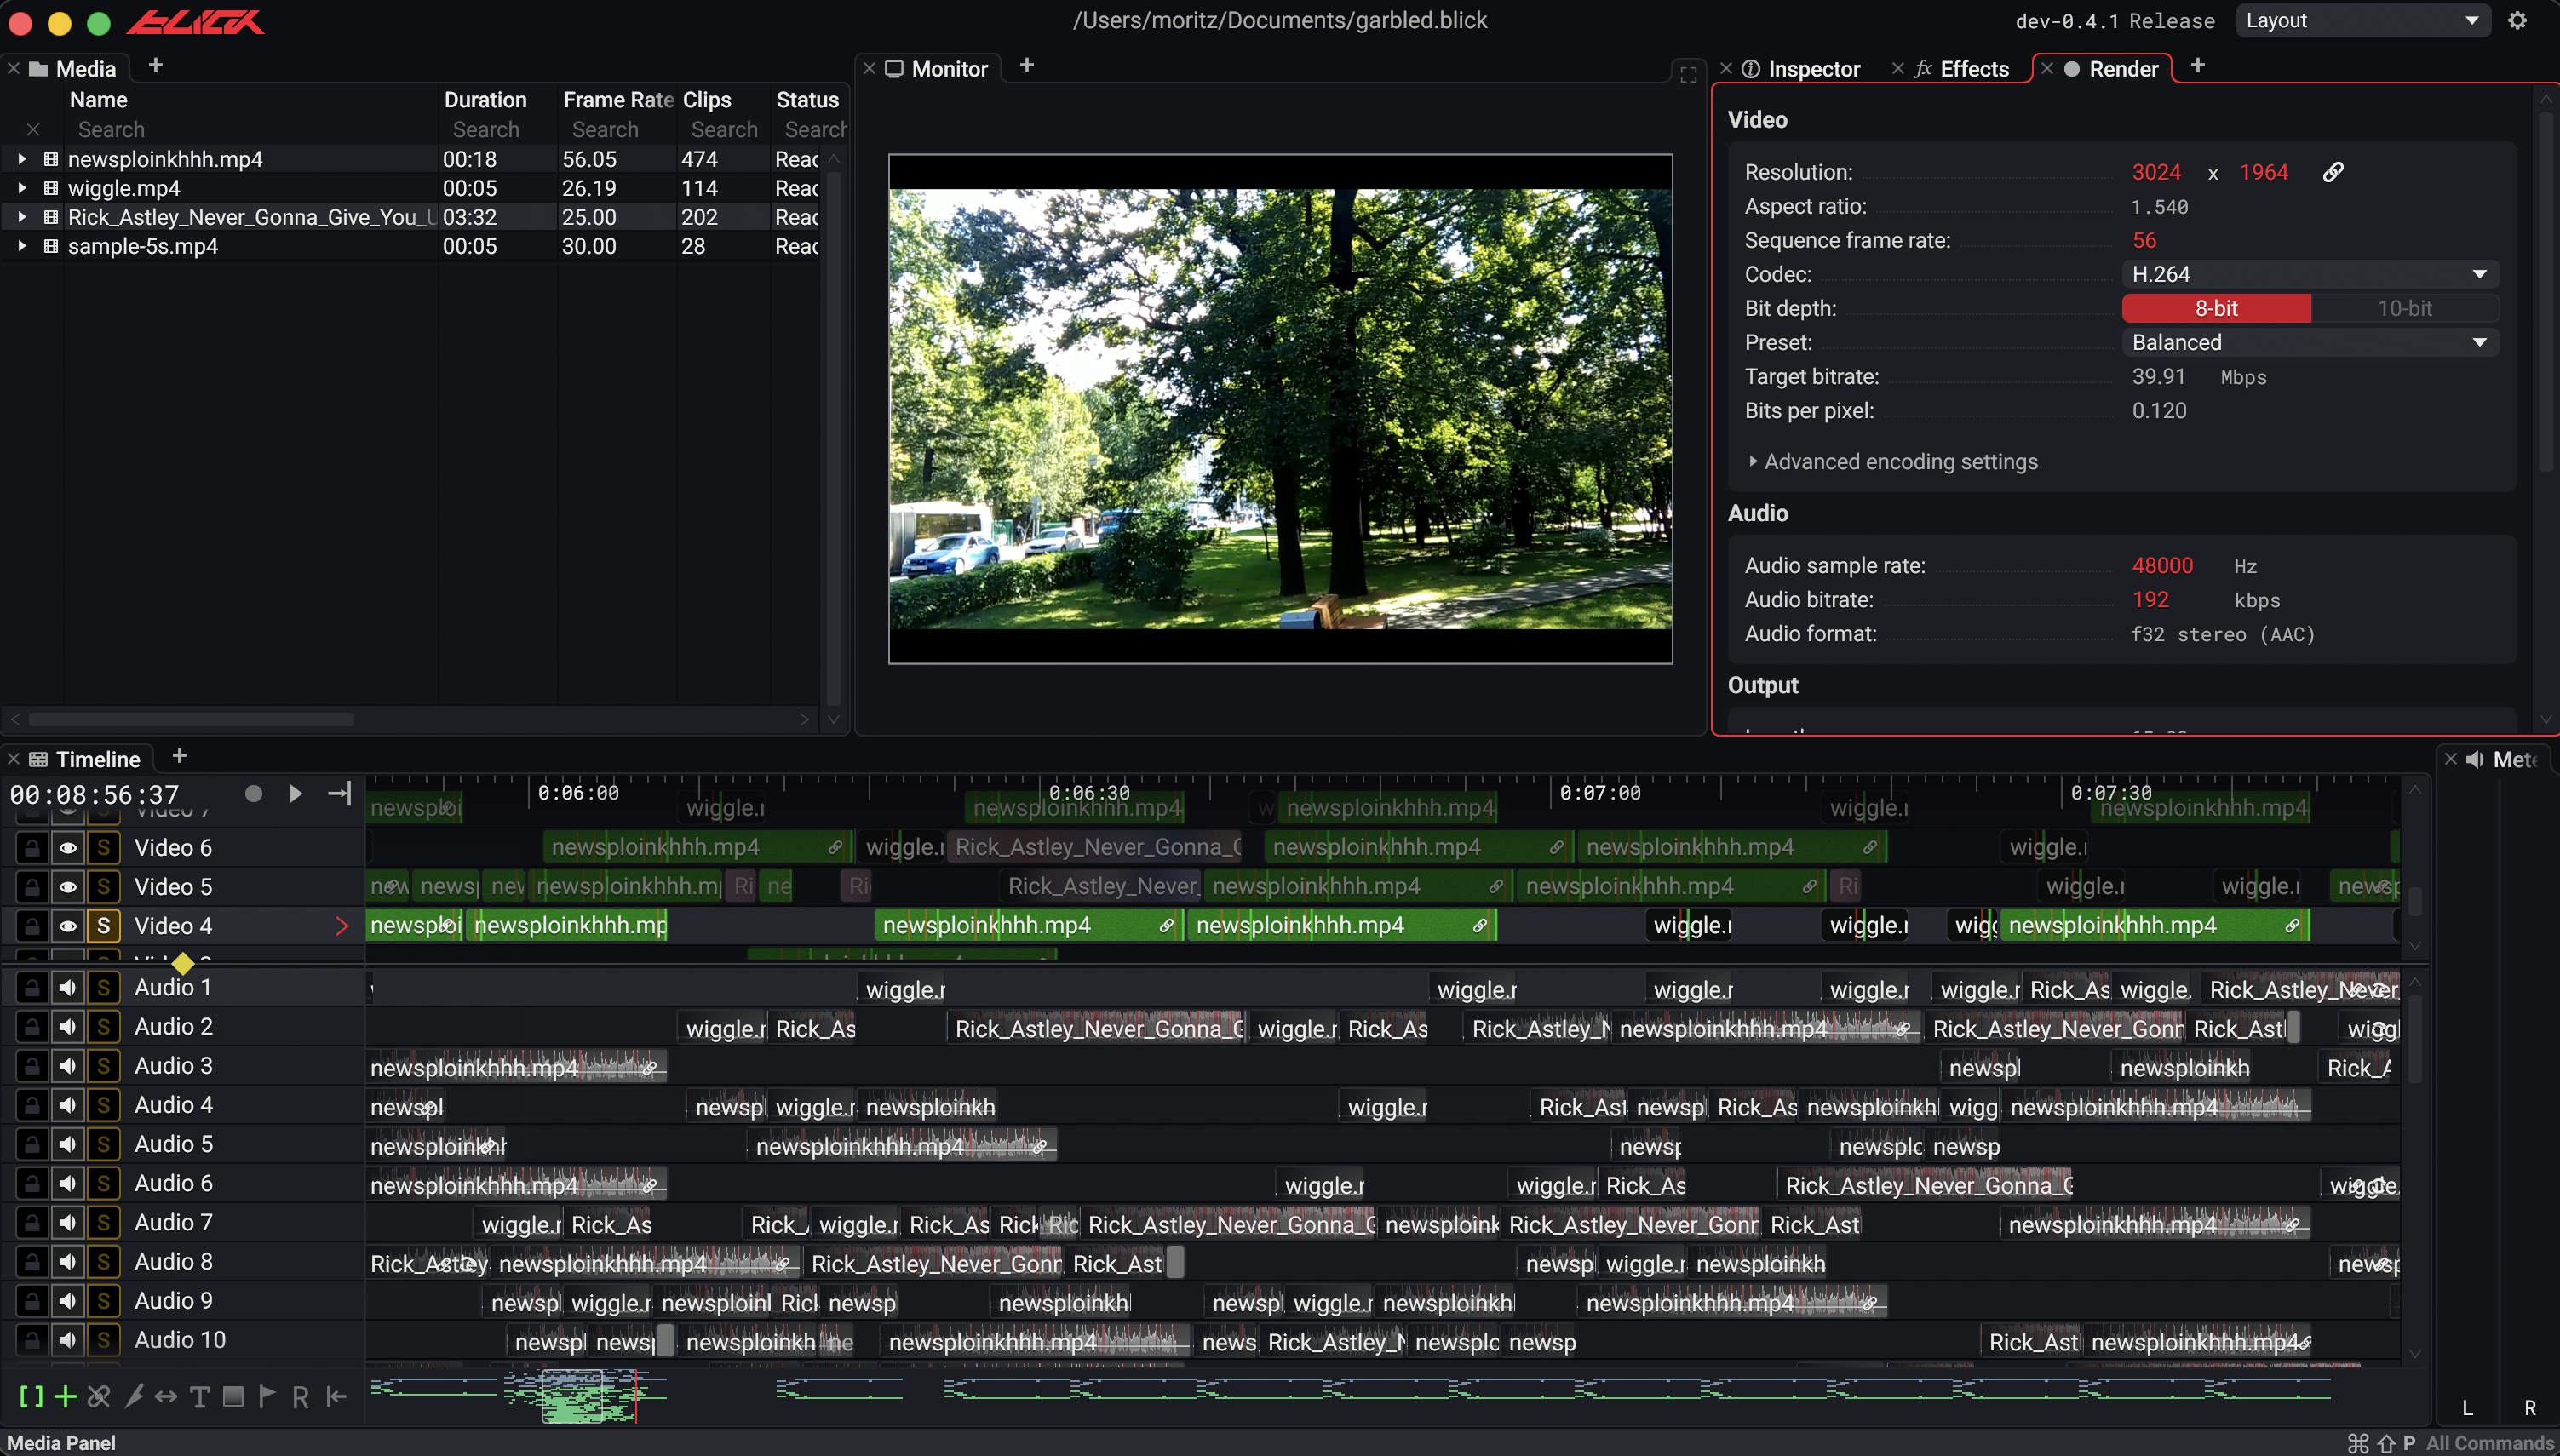Click the 0:07:00 mark on timeline ruler

[1600, 793]
